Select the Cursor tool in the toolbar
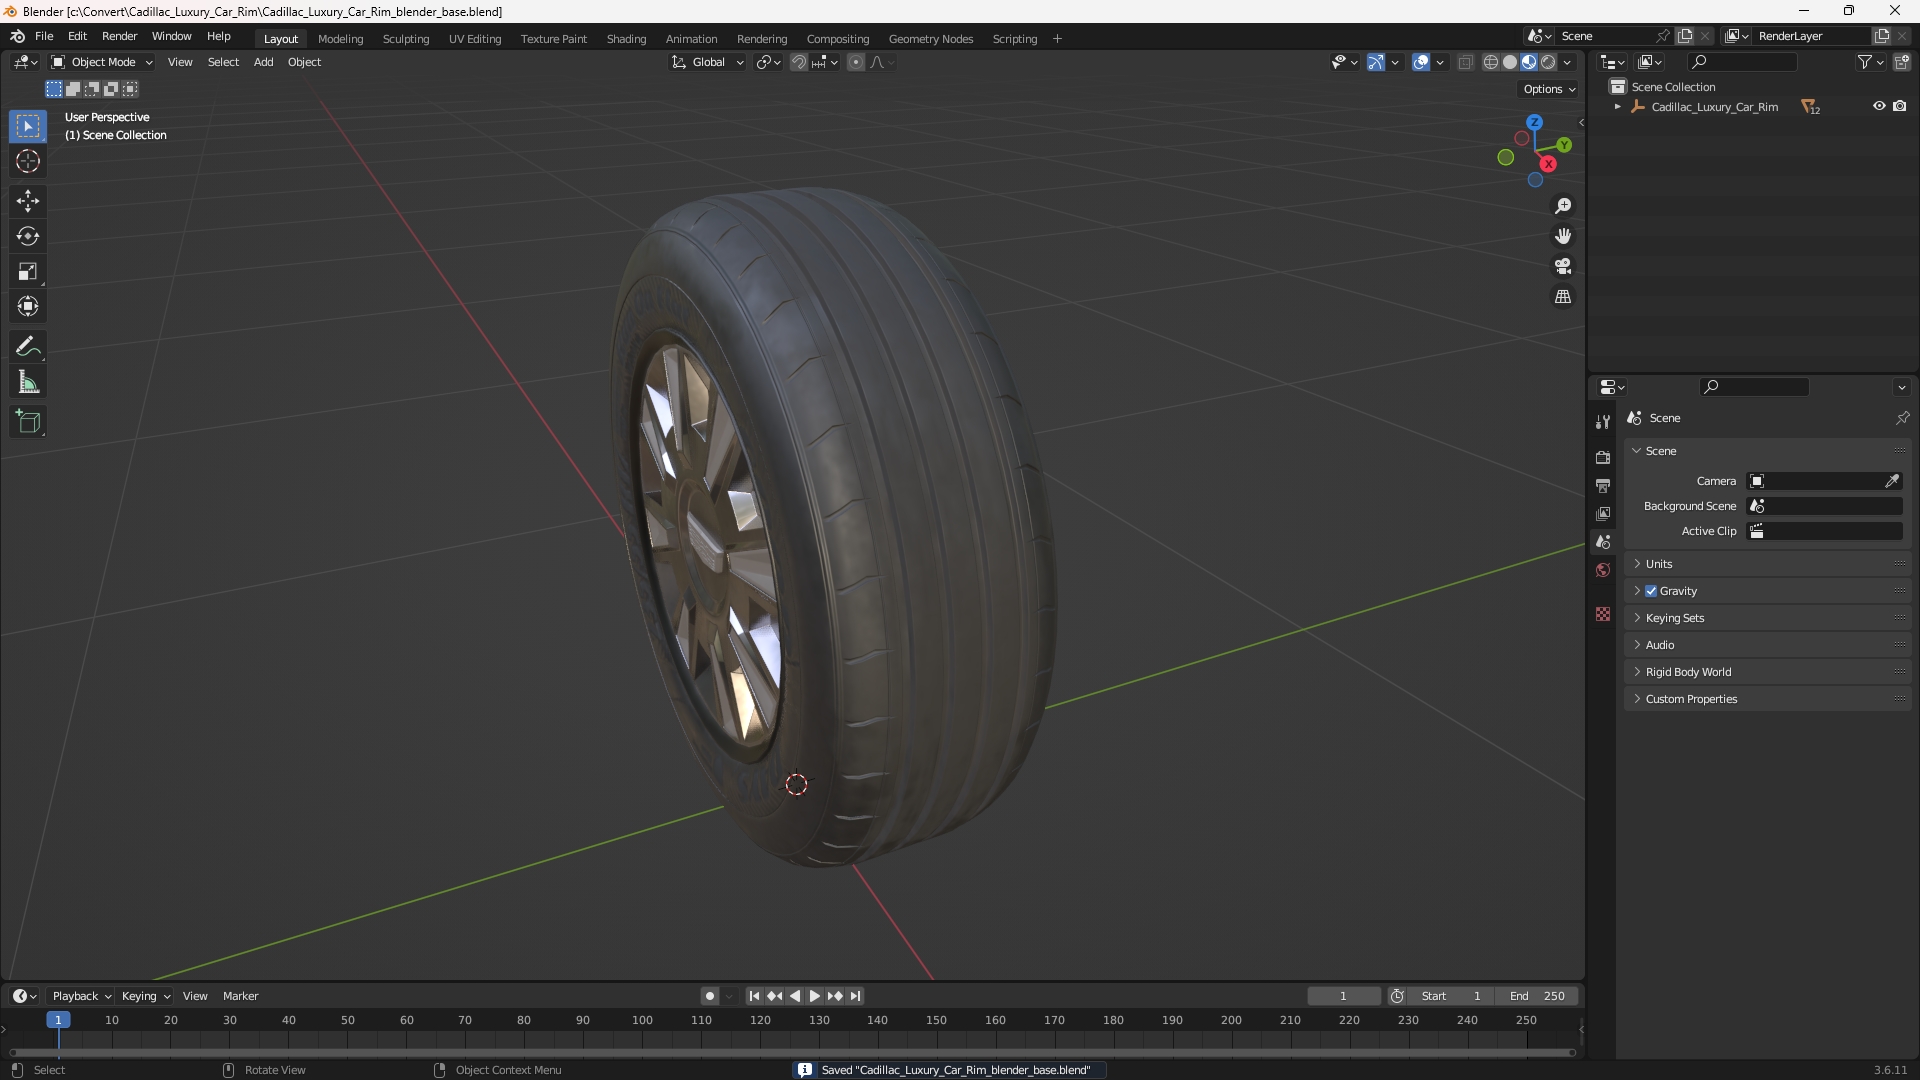Screen dimensions: 1920x1080 28,162
